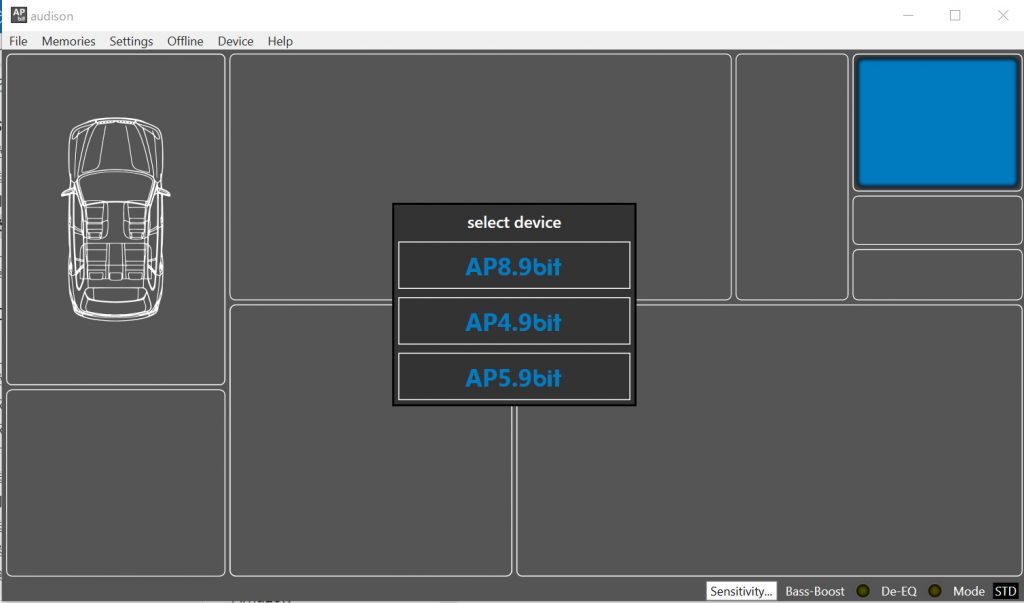Click the audison AP bit app icon
The image size is (1024, 603).
19,15
